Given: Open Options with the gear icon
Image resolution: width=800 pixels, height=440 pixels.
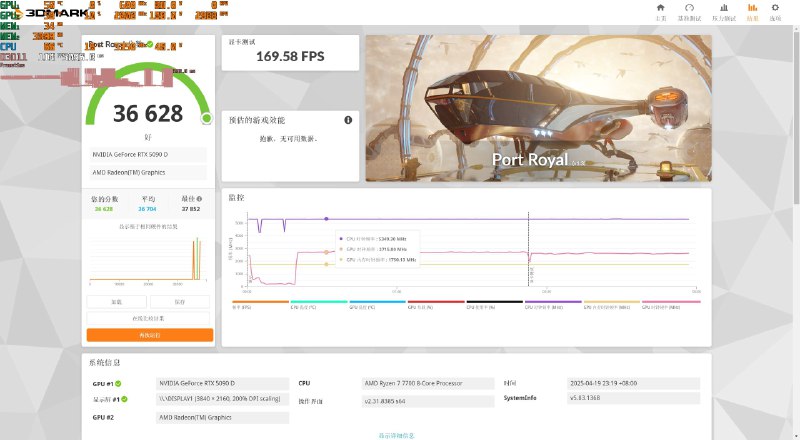Looking at the screenshot, I should tap(775, 9).
